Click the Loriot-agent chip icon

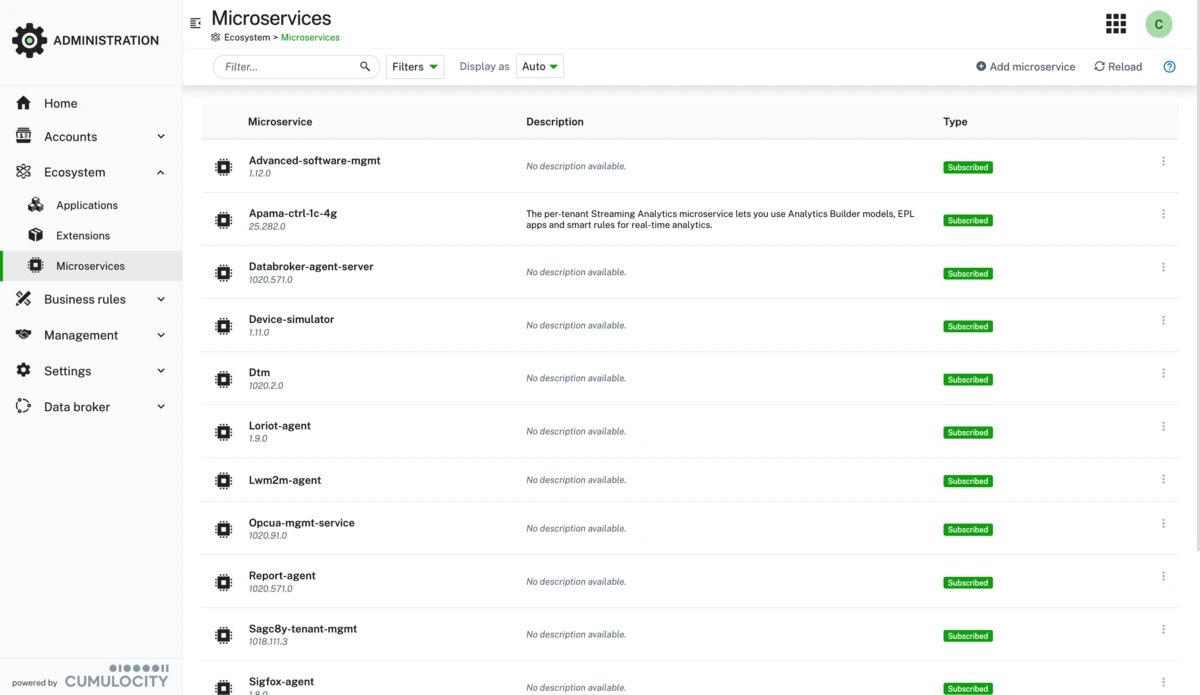point(224,432)
